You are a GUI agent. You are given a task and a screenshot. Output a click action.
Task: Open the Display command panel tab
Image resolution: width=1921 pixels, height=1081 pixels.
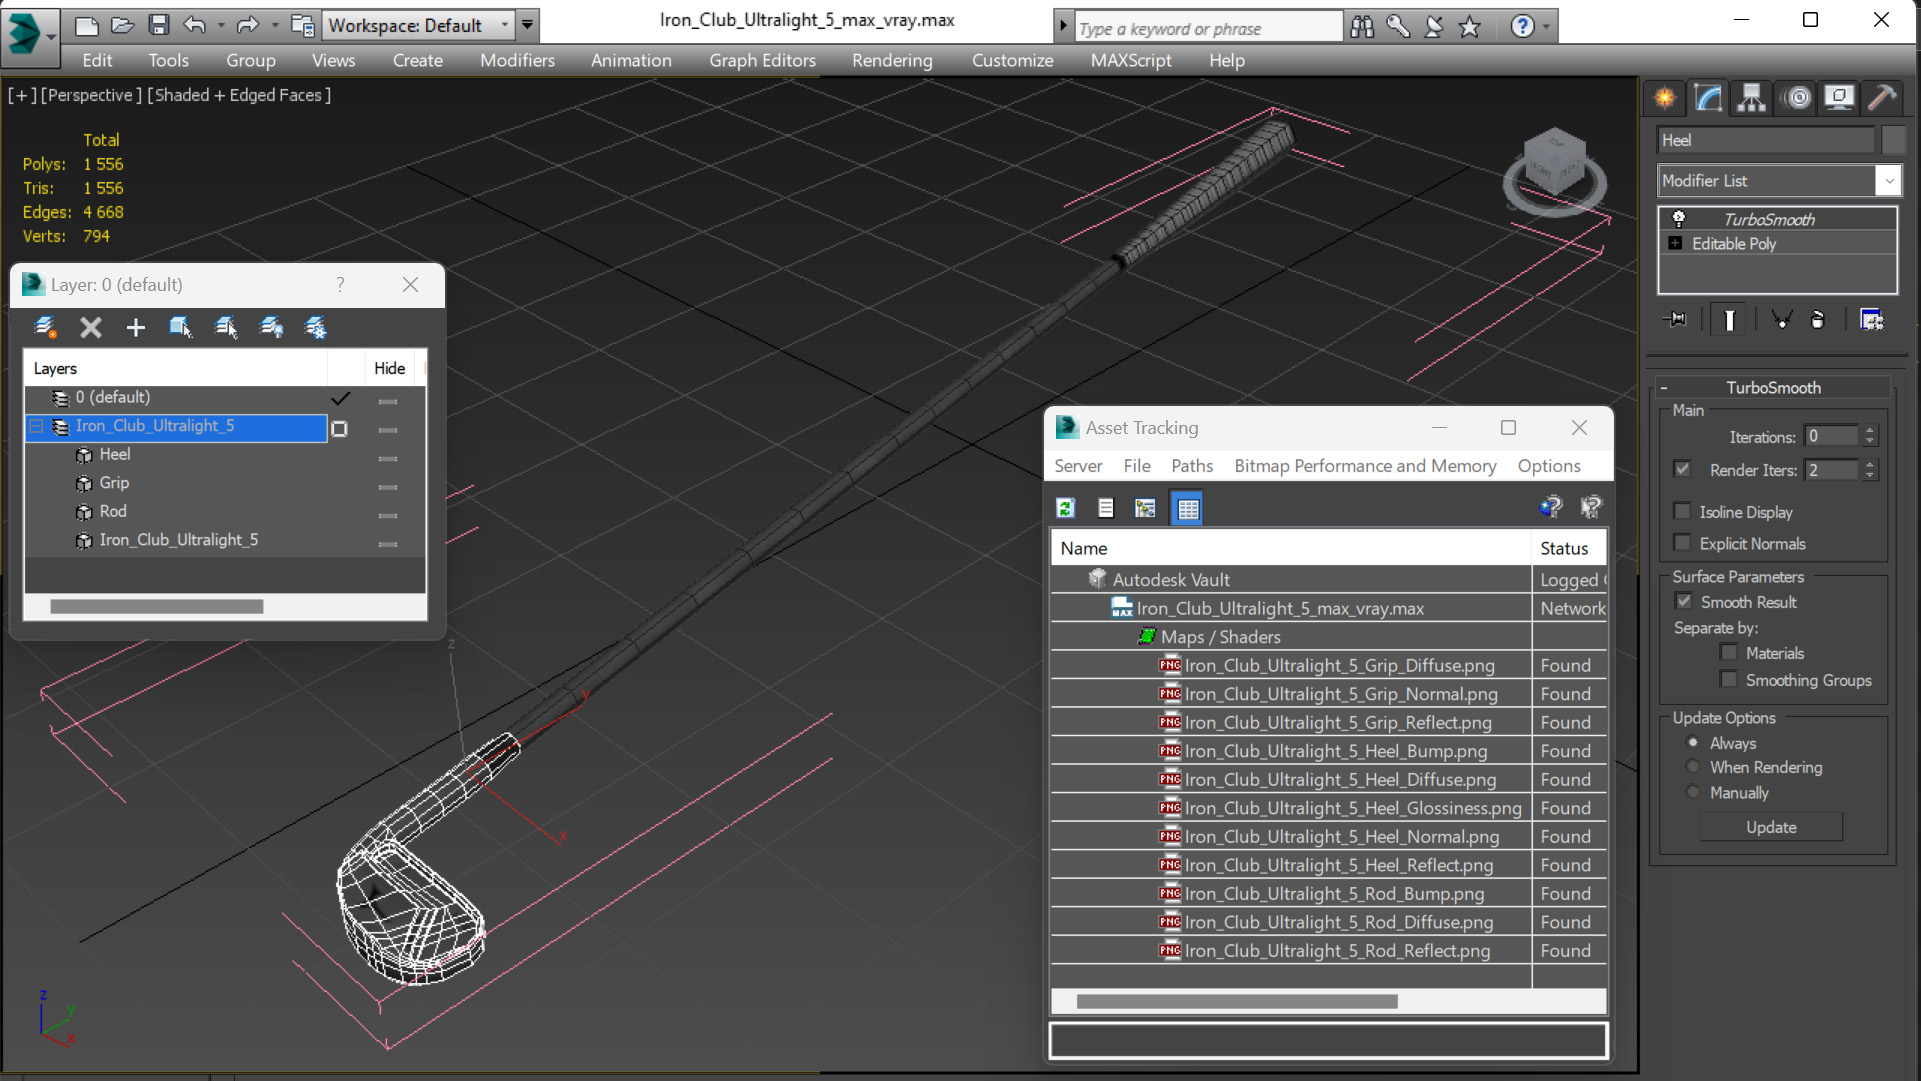tap(1839, 98)
